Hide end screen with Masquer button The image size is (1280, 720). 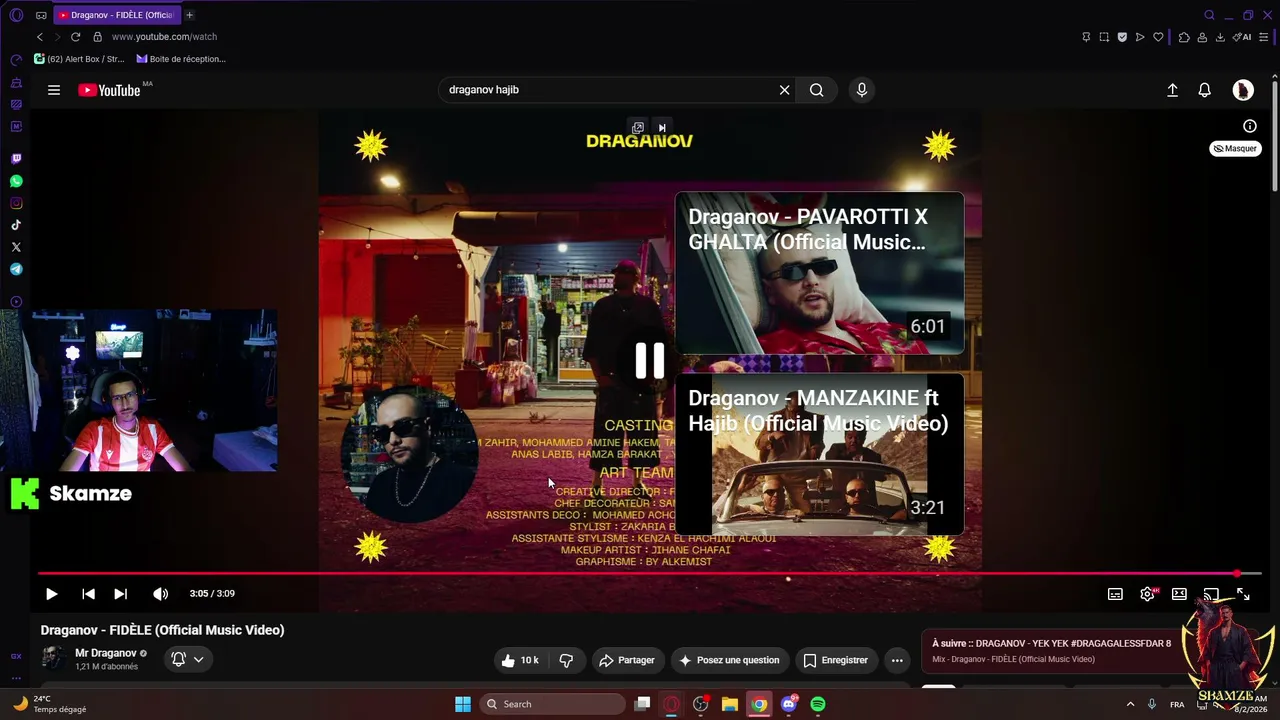(1235, 148)
